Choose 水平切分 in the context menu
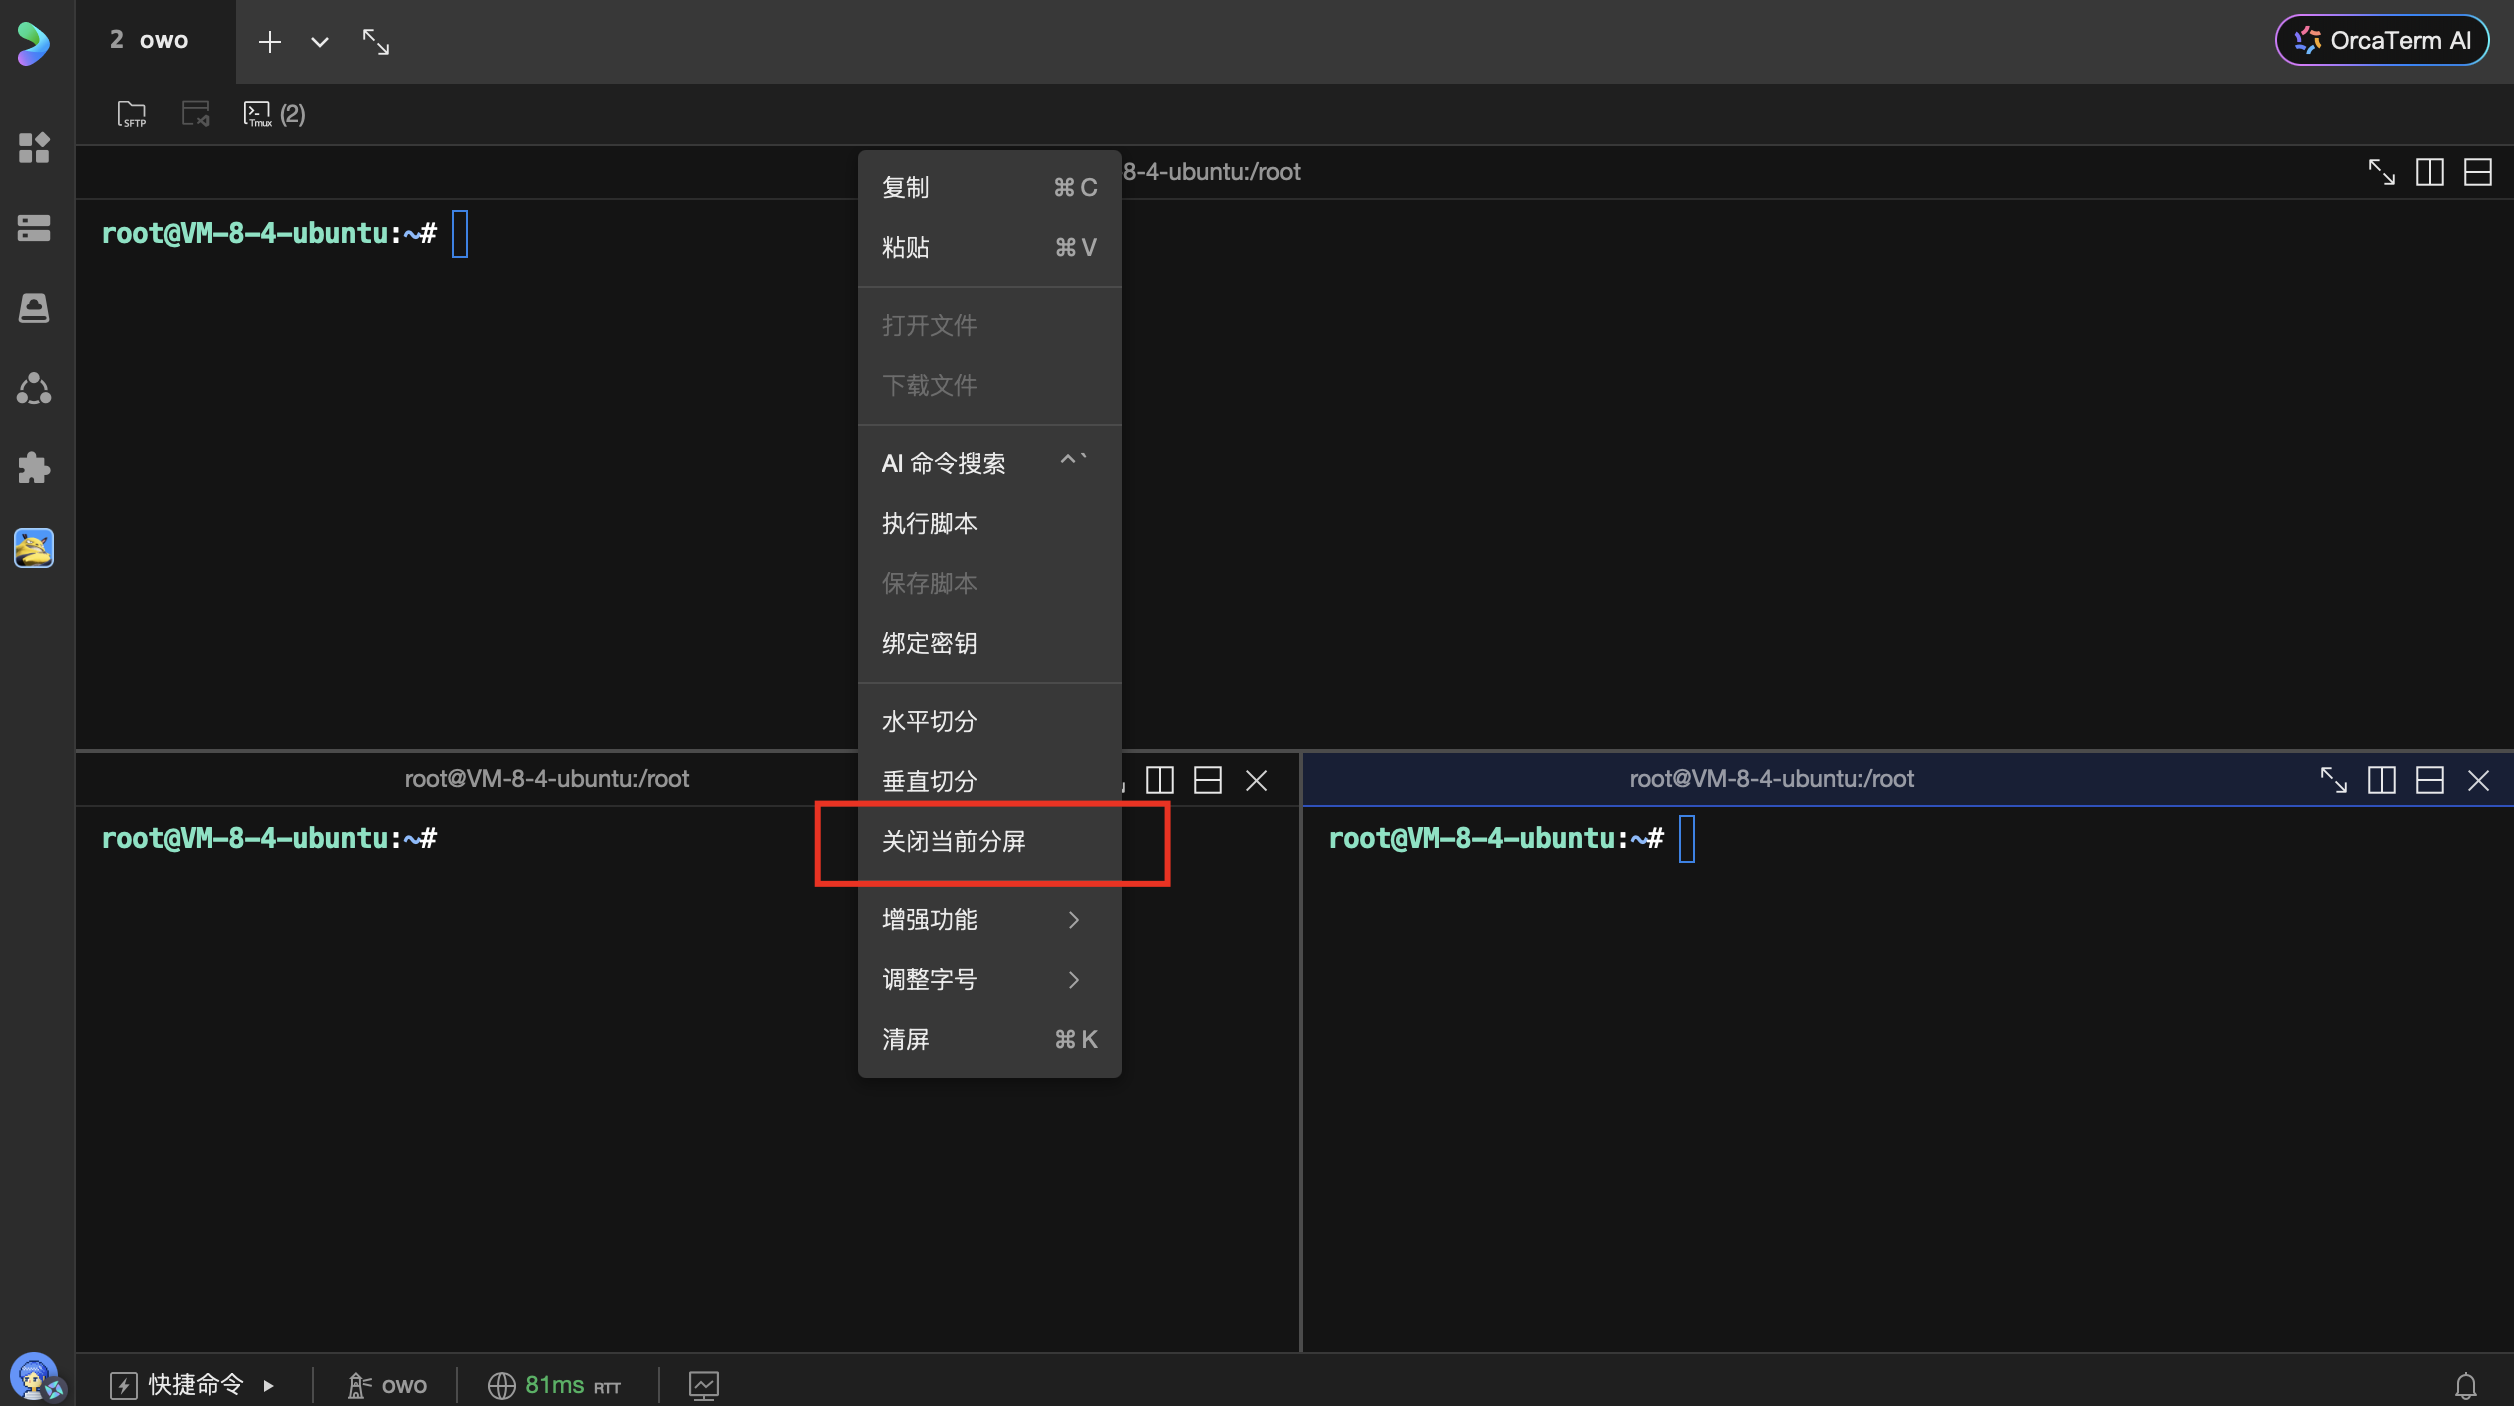Image resolution: width=2514 pixels, height=1406 pixels. click(x=929, y=722)
